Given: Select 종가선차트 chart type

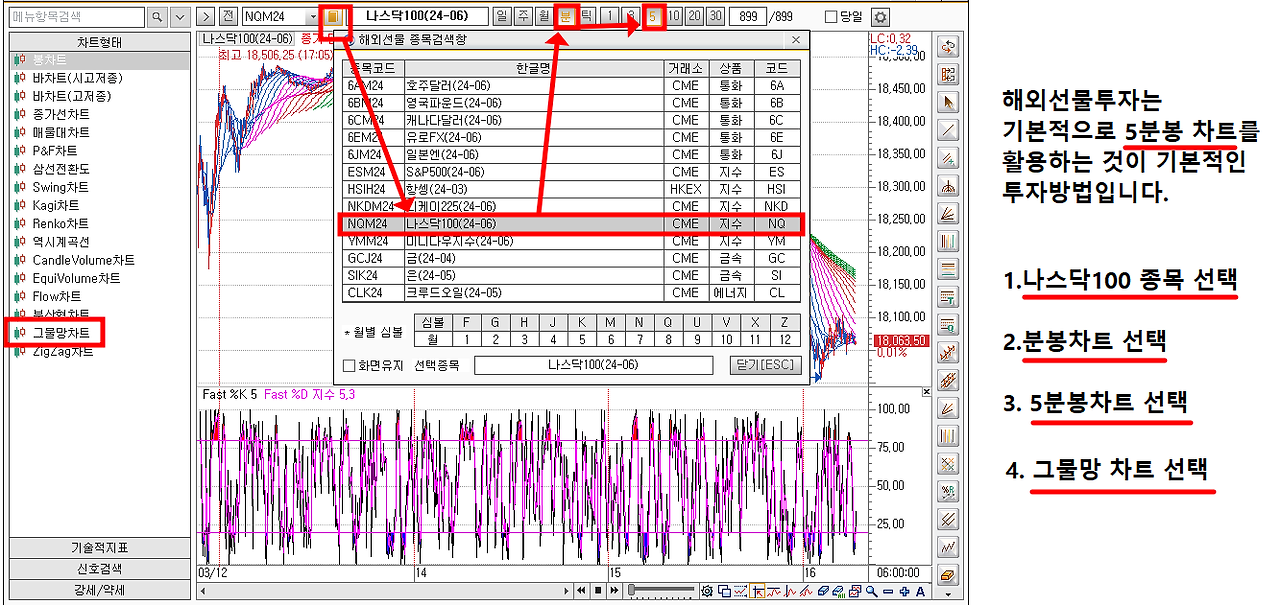Looking at the screenshot, I should click(61, 114).
